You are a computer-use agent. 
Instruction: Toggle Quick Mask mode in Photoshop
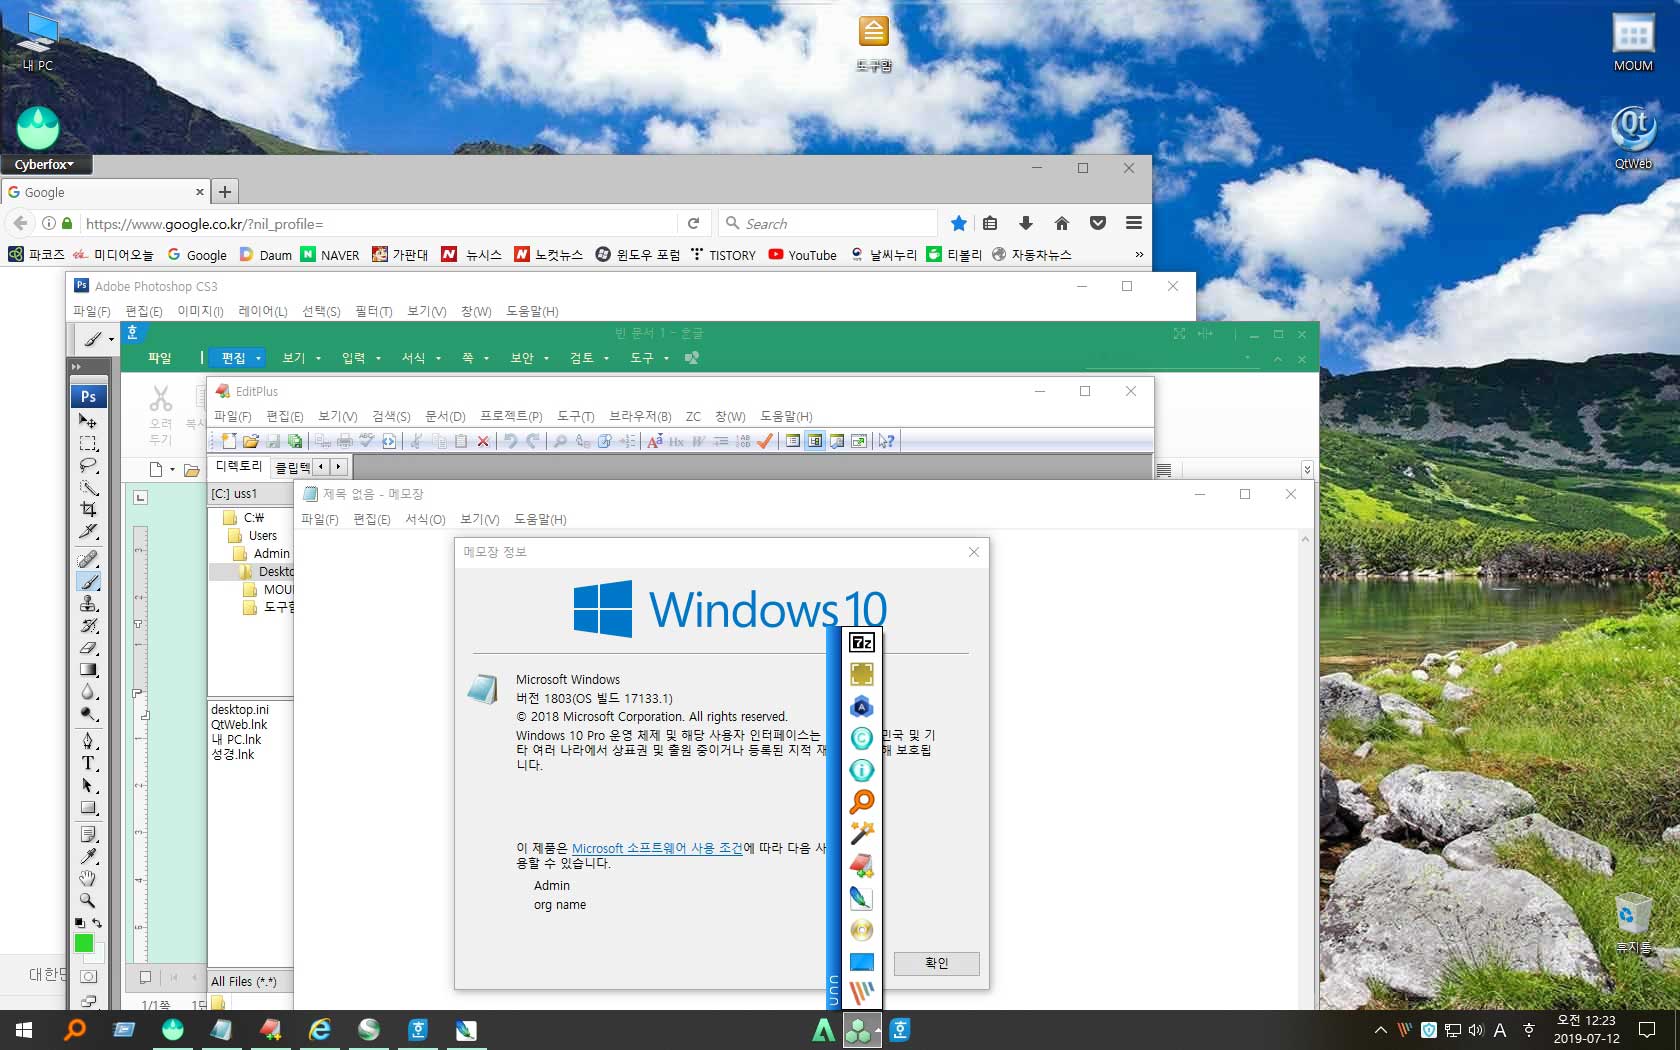coord(88,977)
